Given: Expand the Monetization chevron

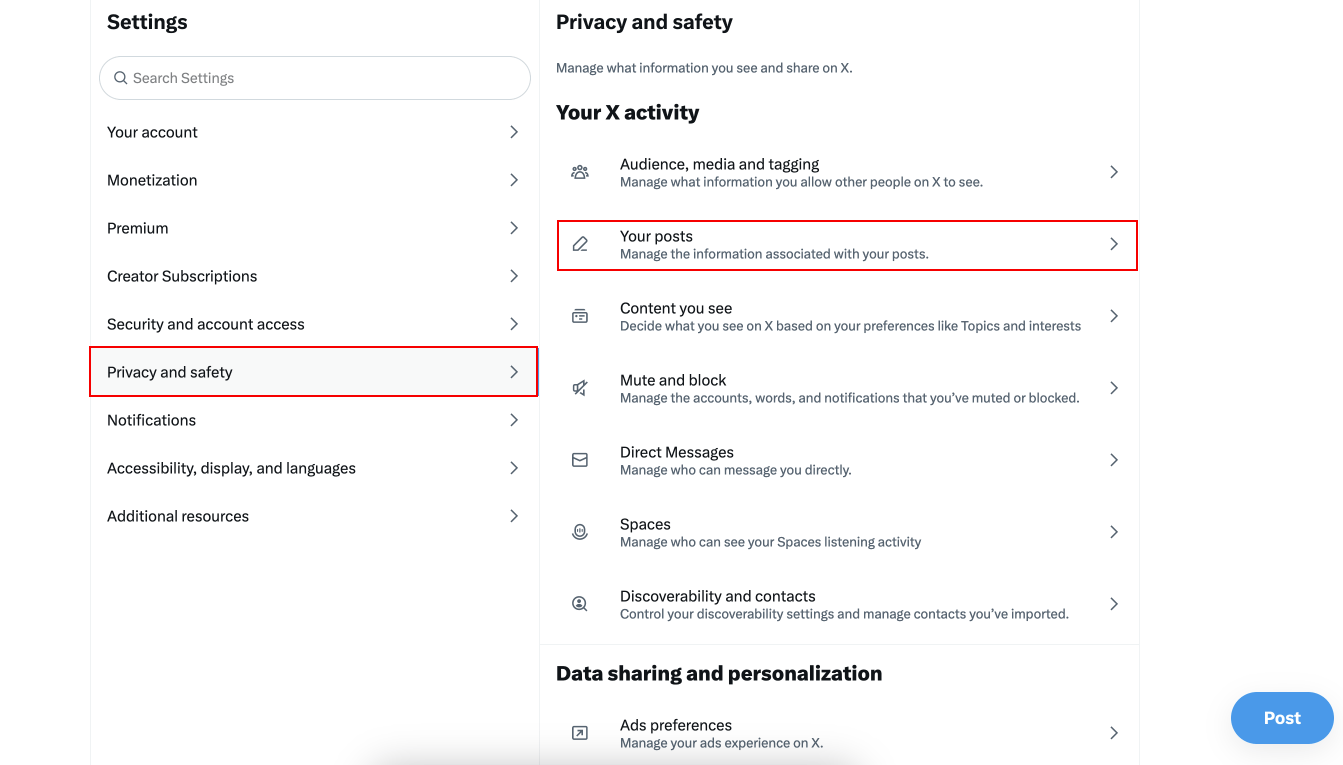Looking at the screenshot, I should click(513, 179).
